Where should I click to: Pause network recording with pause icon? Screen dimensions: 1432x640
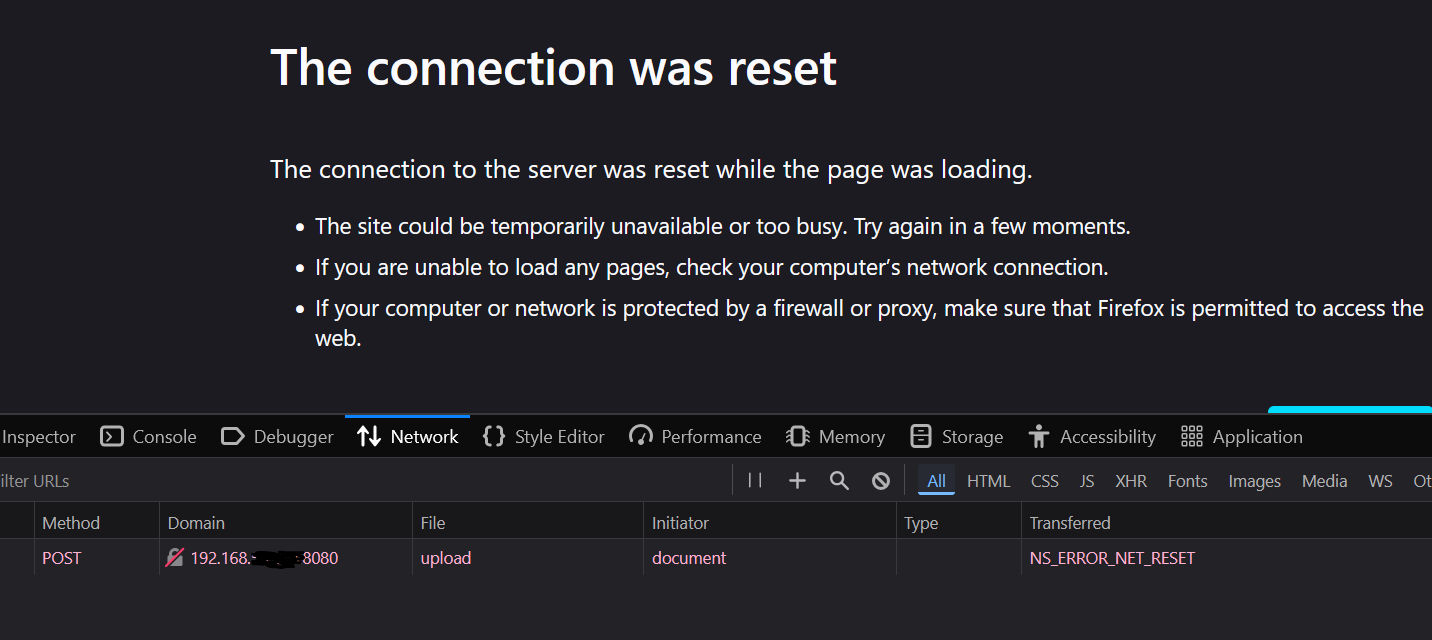point(755,481)
